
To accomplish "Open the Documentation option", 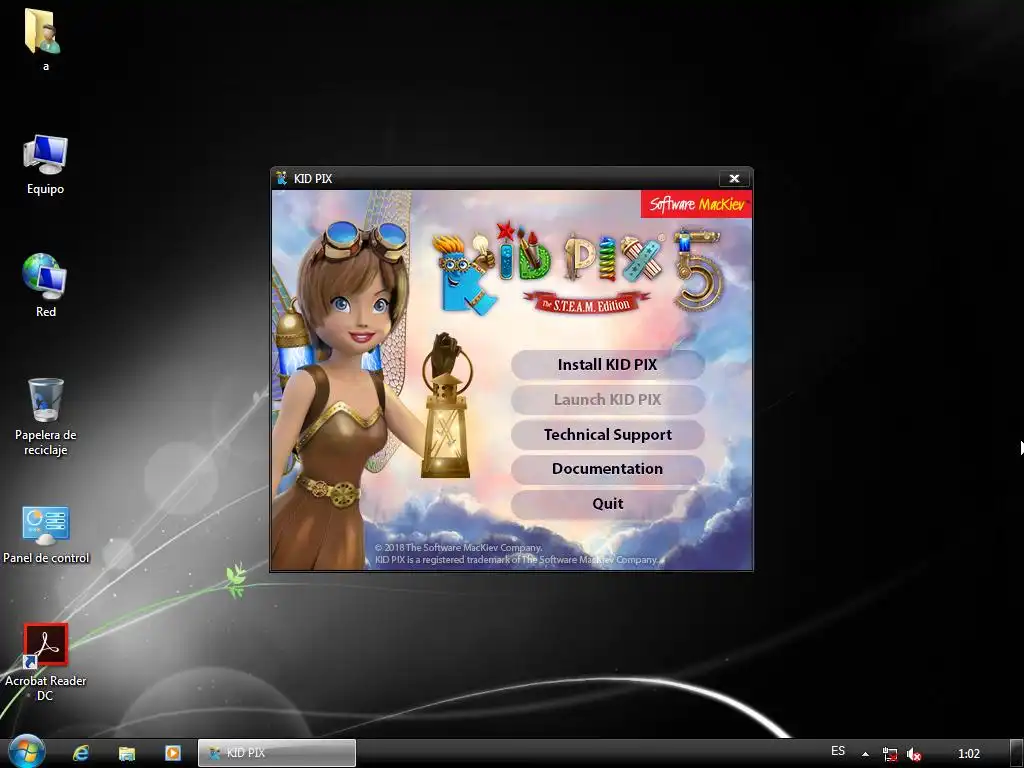I will pyautogui.click(x=607, y=469).
